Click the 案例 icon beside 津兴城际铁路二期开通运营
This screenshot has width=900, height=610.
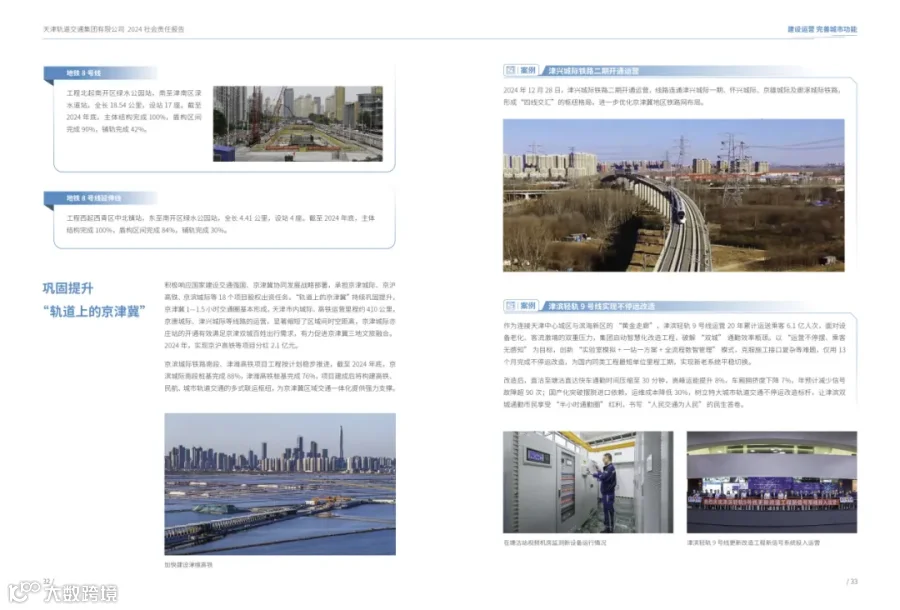coord(520,70)
